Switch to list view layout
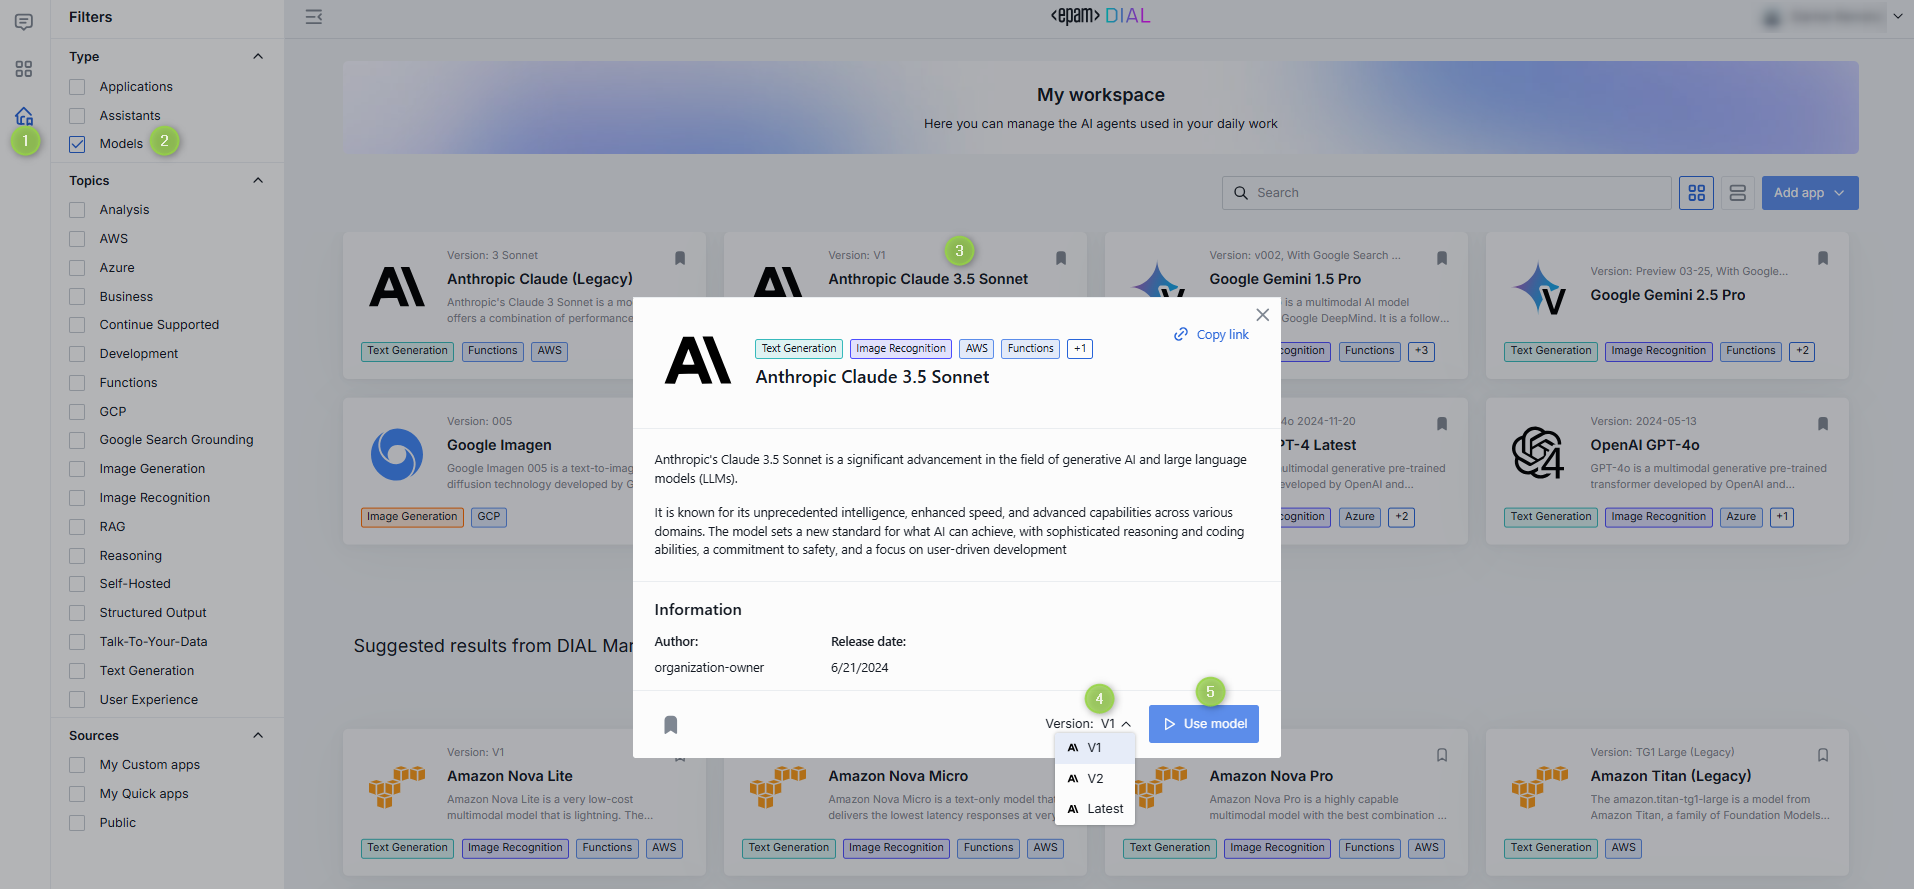Screen dimensions: 1914x889 [1738, 193]
